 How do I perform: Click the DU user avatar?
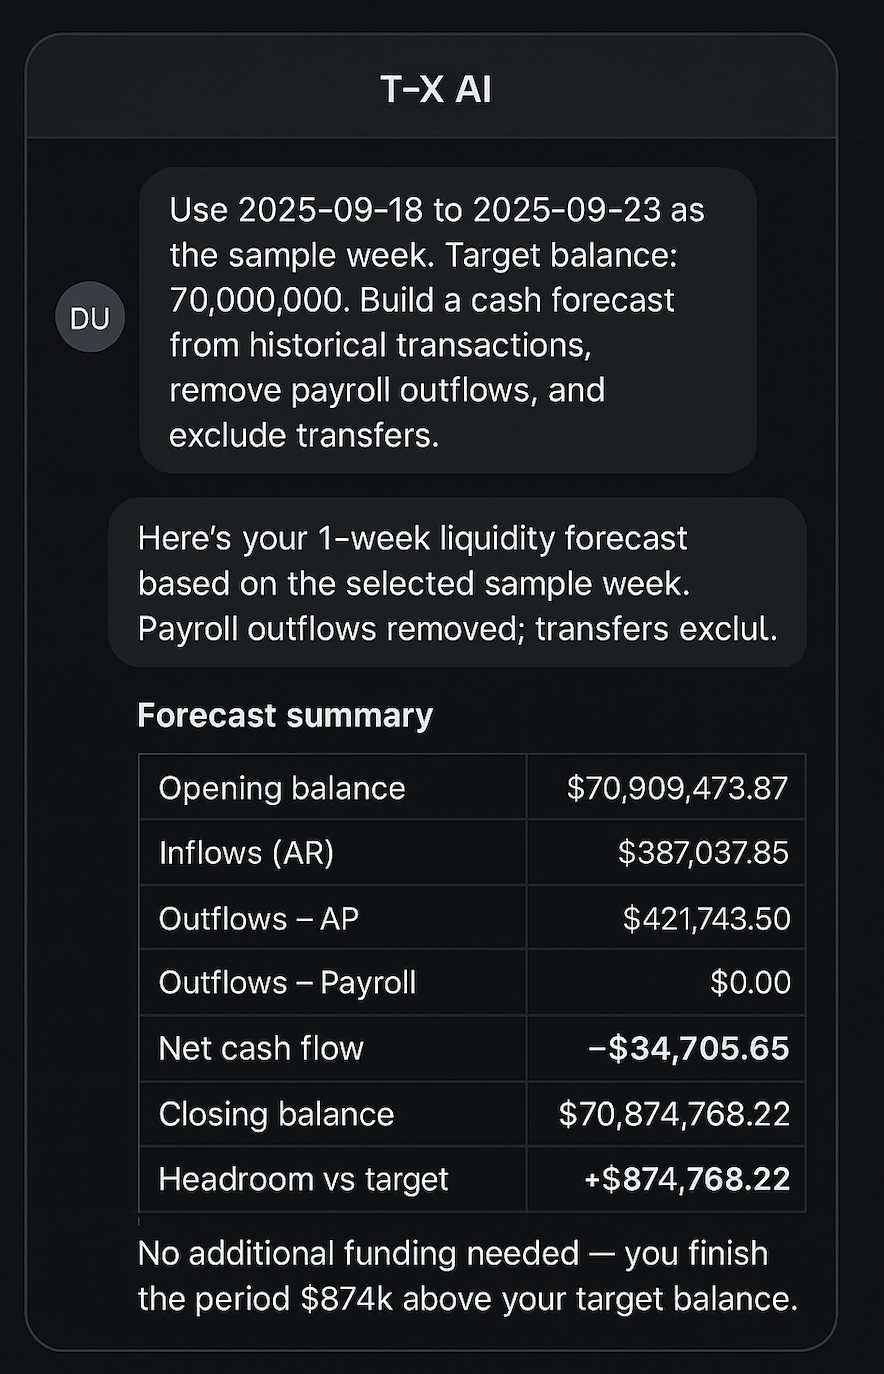pyautogui.click(x=90, y=319)
